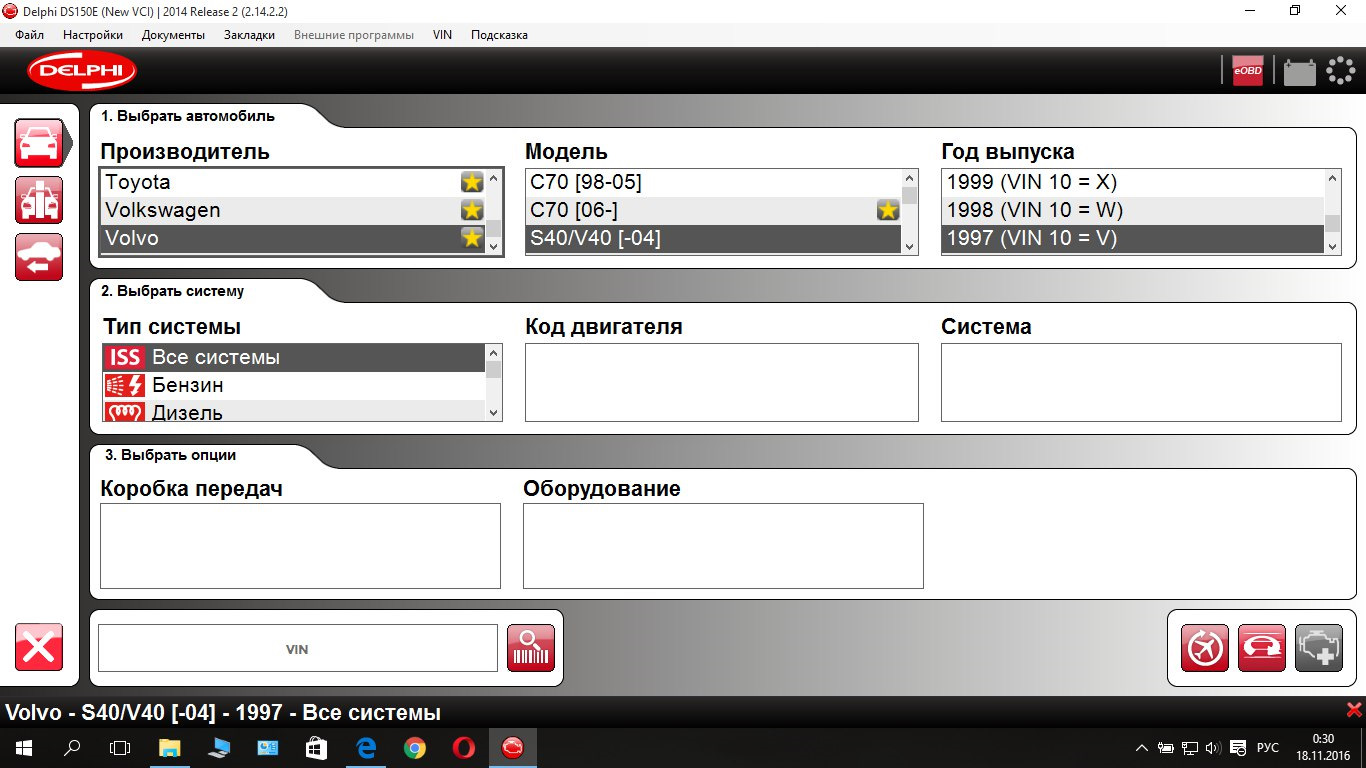Open the Настройки menu

(x=93, y=35)
